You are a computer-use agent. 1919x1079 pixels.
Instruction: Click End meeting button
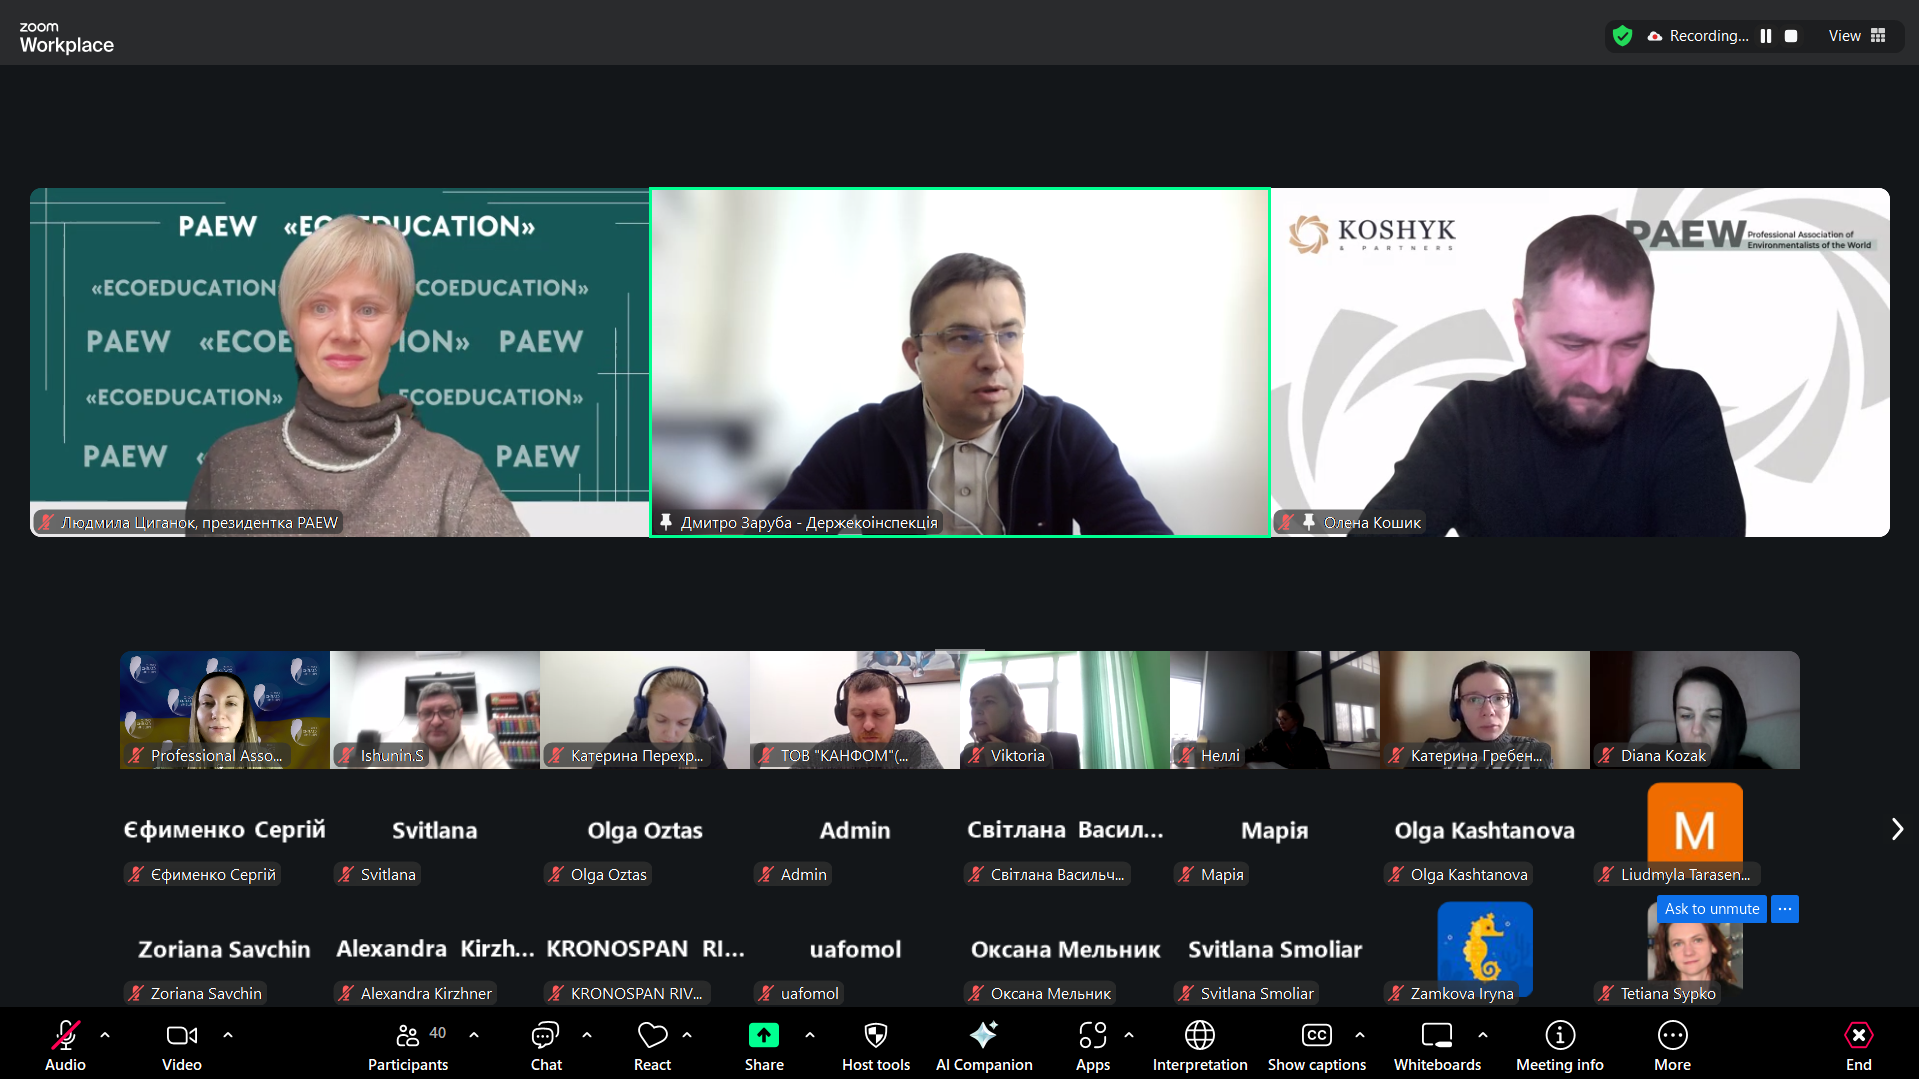1858,1045
